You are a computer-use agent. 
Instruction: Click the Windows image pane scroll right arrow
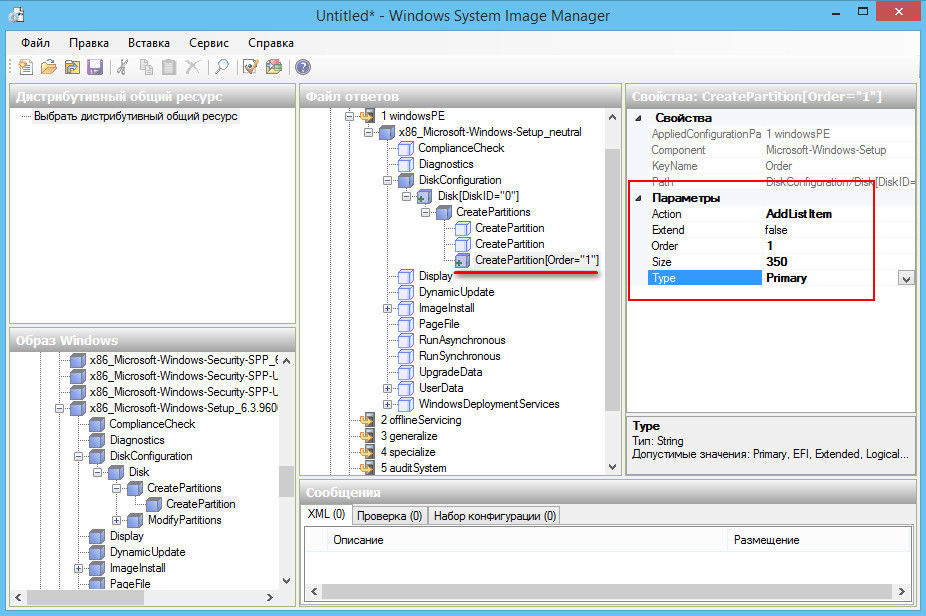pos(269,597)
